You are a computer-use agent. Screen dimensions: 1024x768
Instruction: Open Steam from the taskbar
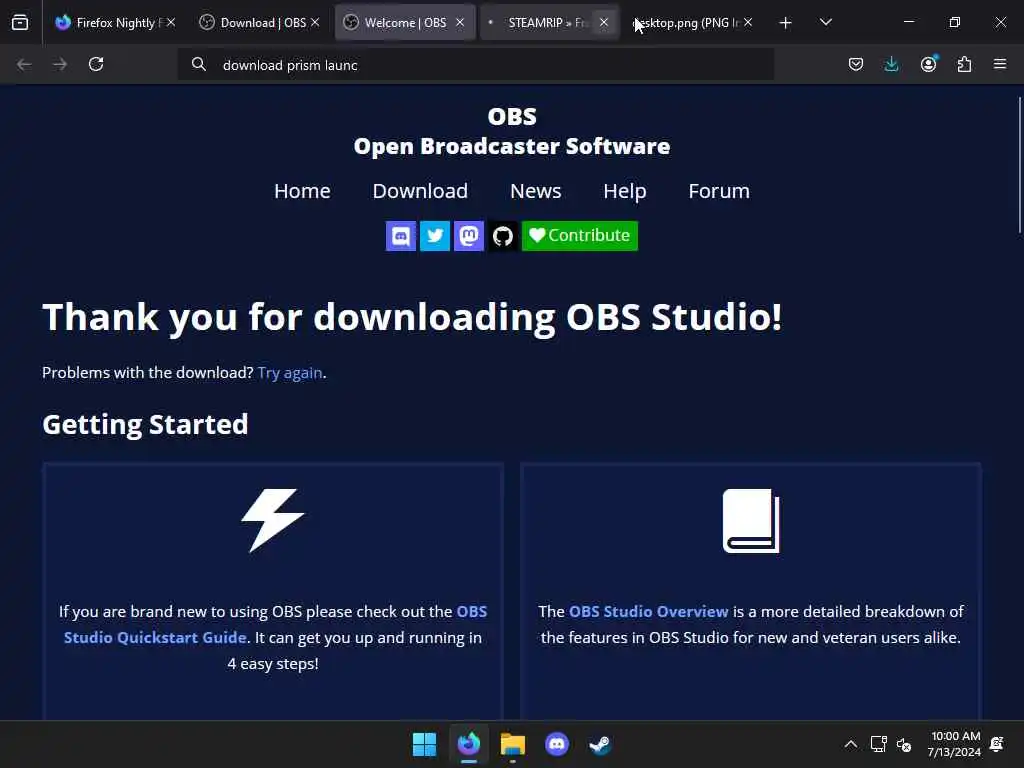coord(600,744)
